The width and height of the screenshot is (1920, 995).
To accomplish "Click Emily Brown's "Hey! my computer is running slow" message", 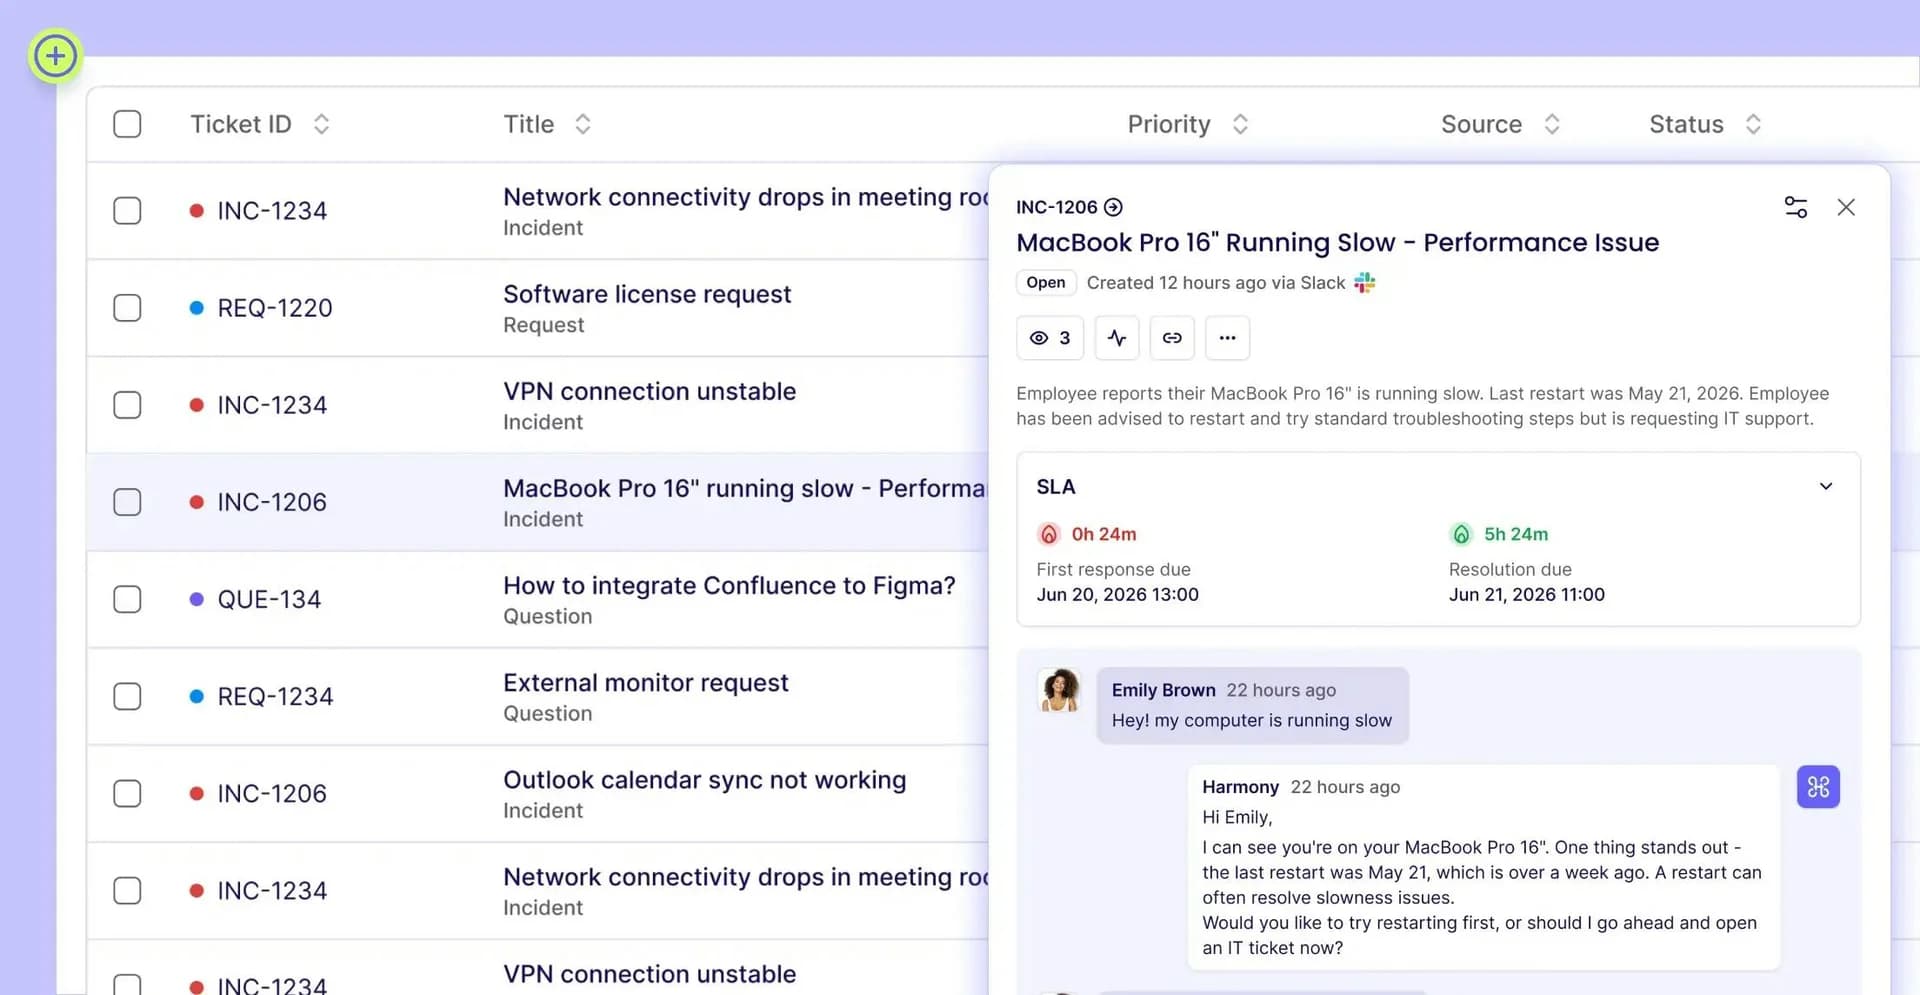I will (1251, 720).
